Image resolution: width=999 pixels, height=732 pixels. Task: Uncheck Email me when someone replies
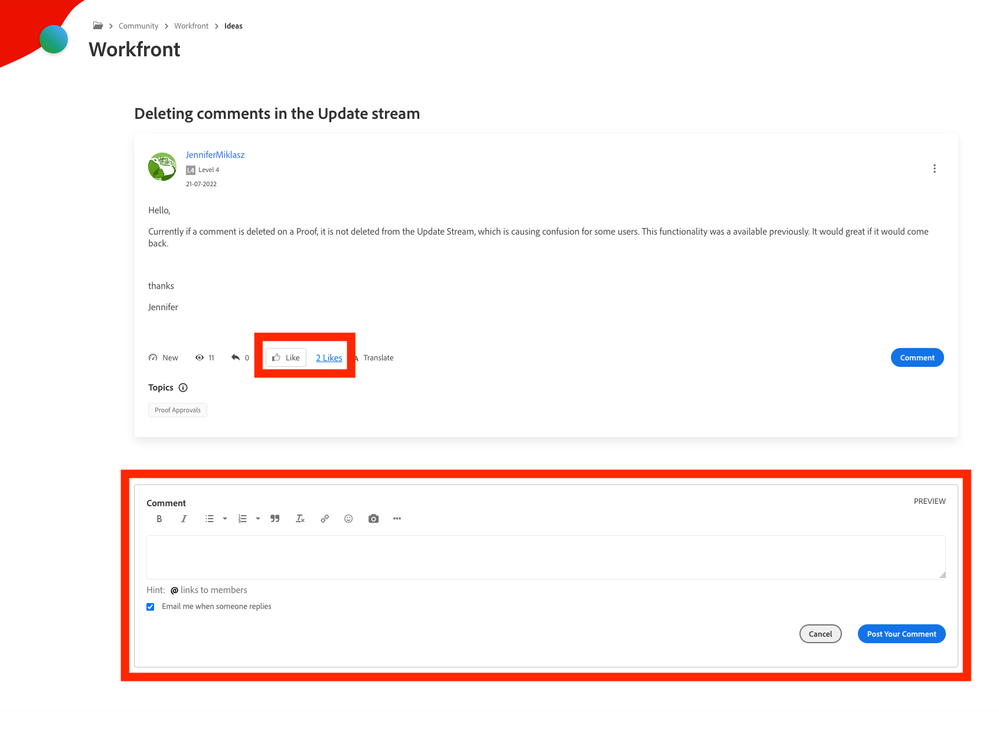tap(151, 607)
